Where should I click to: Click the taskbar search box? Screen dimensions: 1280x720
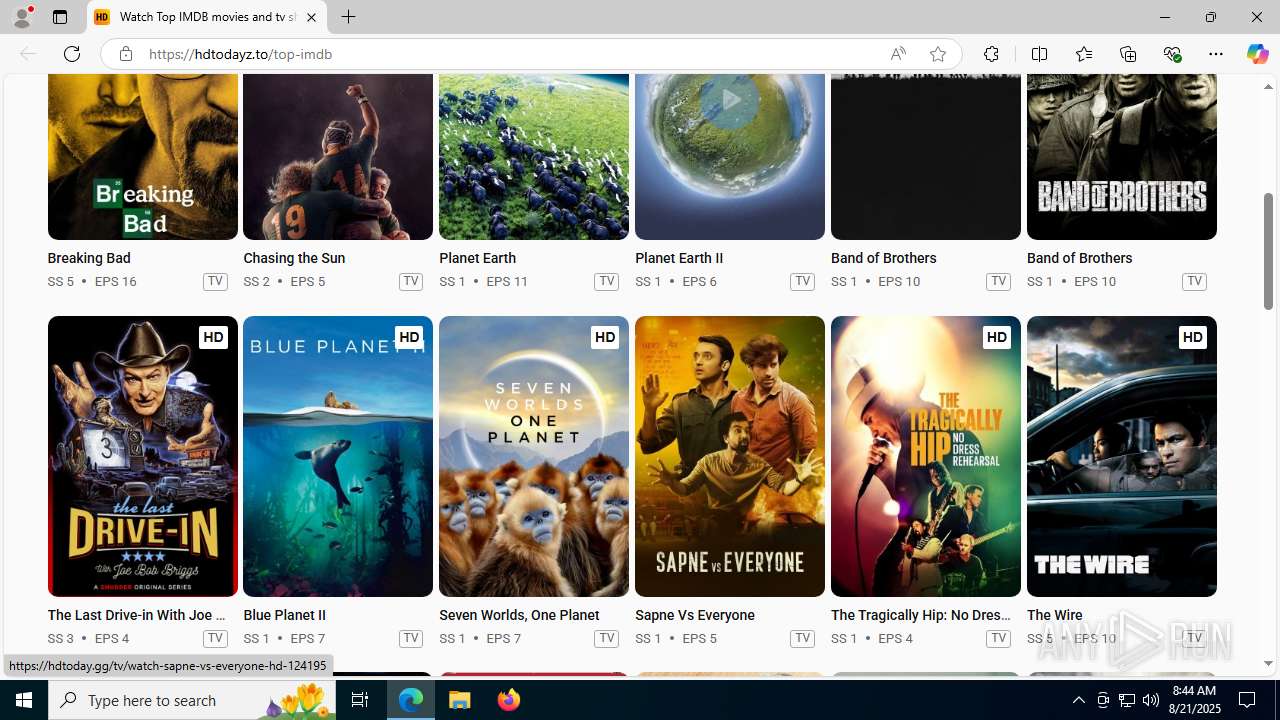tap(192, 700)
